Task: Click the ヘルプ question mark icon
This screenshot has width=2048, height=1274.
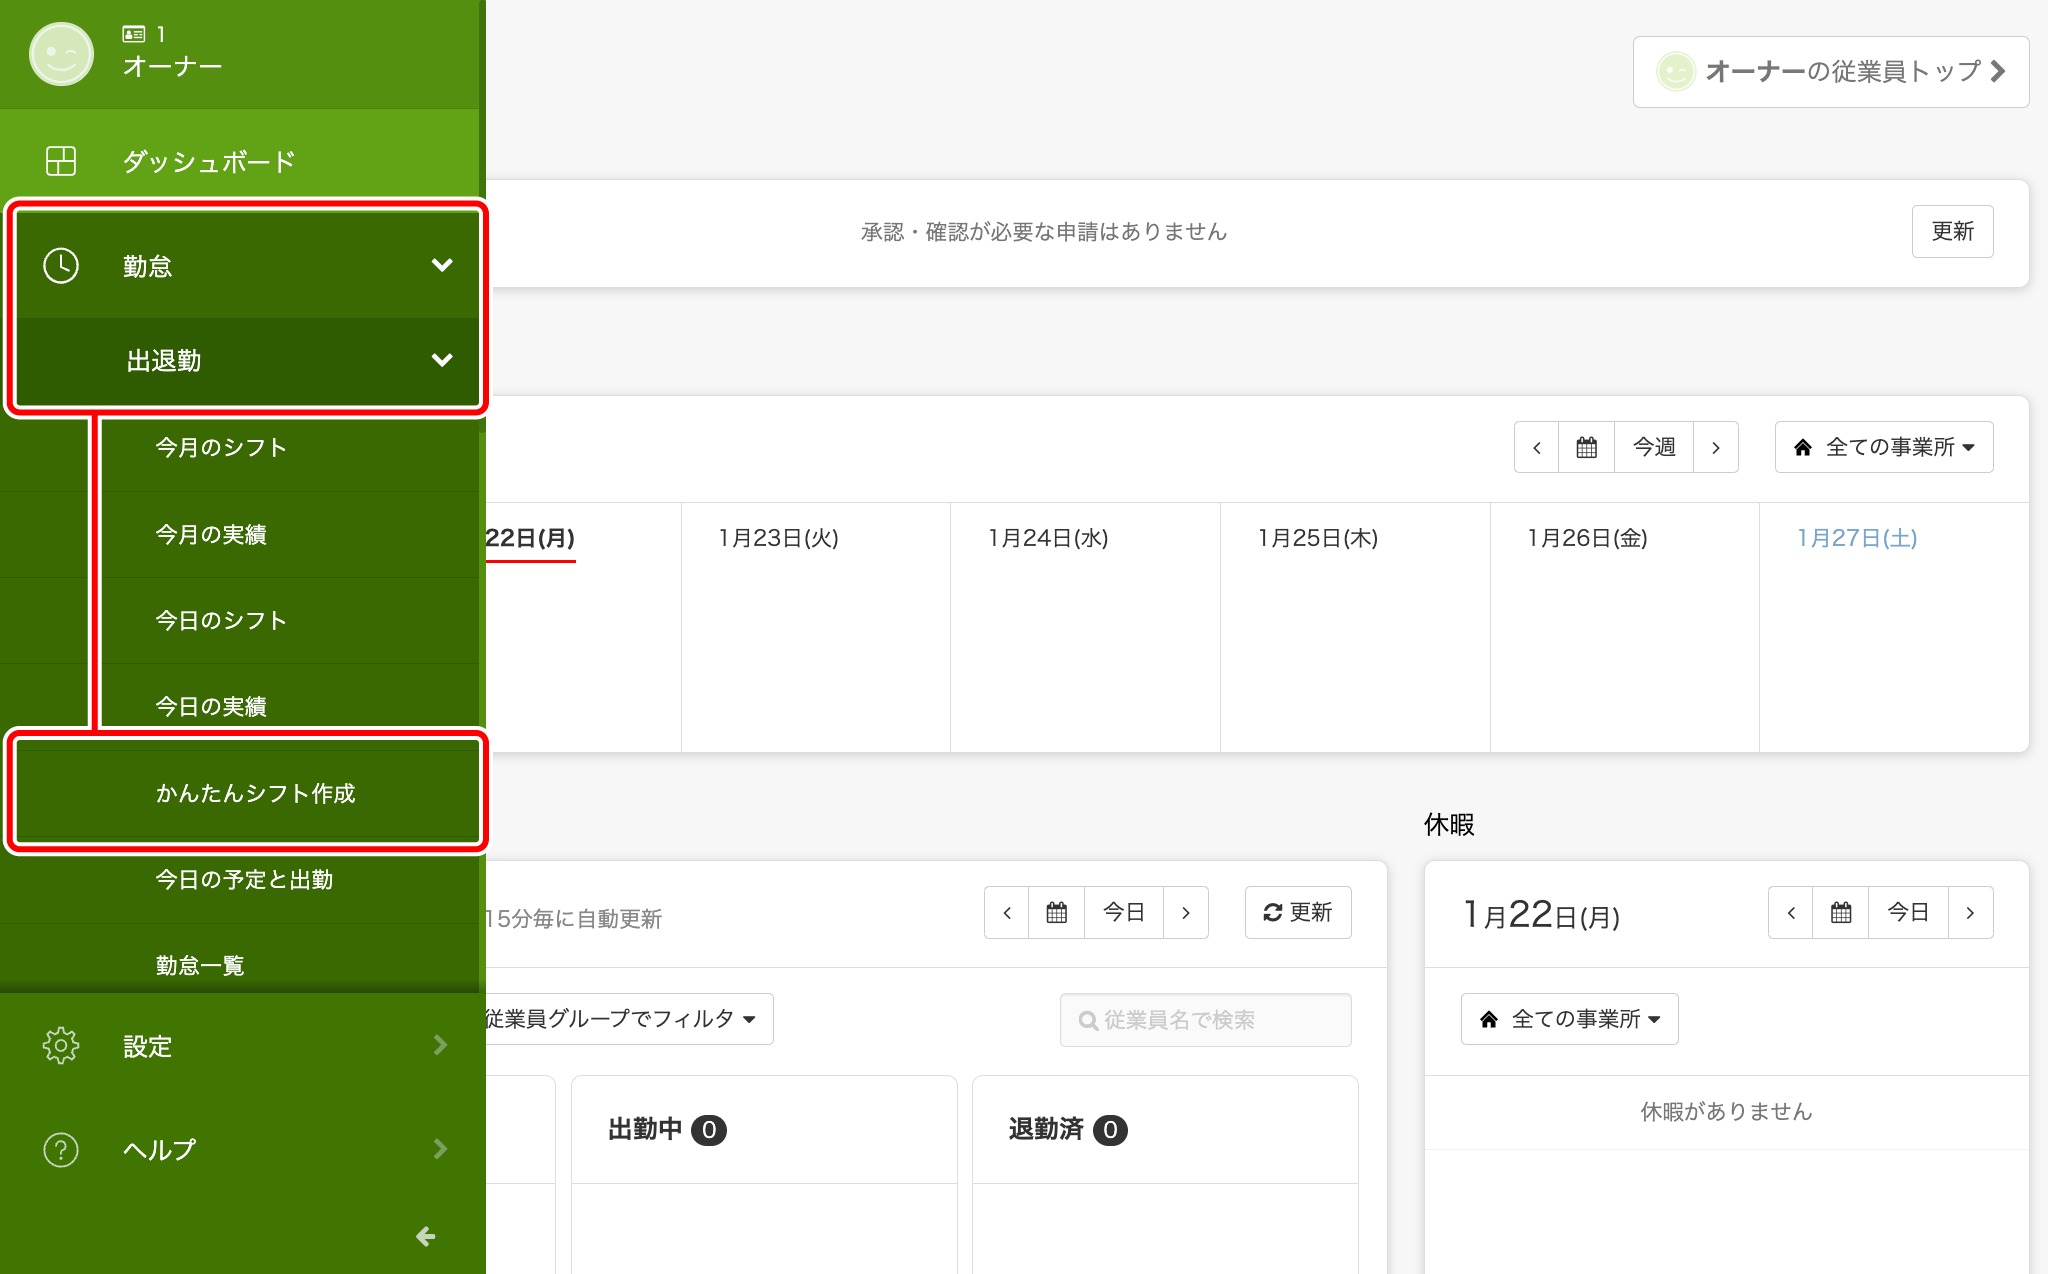Action: 61,1150
